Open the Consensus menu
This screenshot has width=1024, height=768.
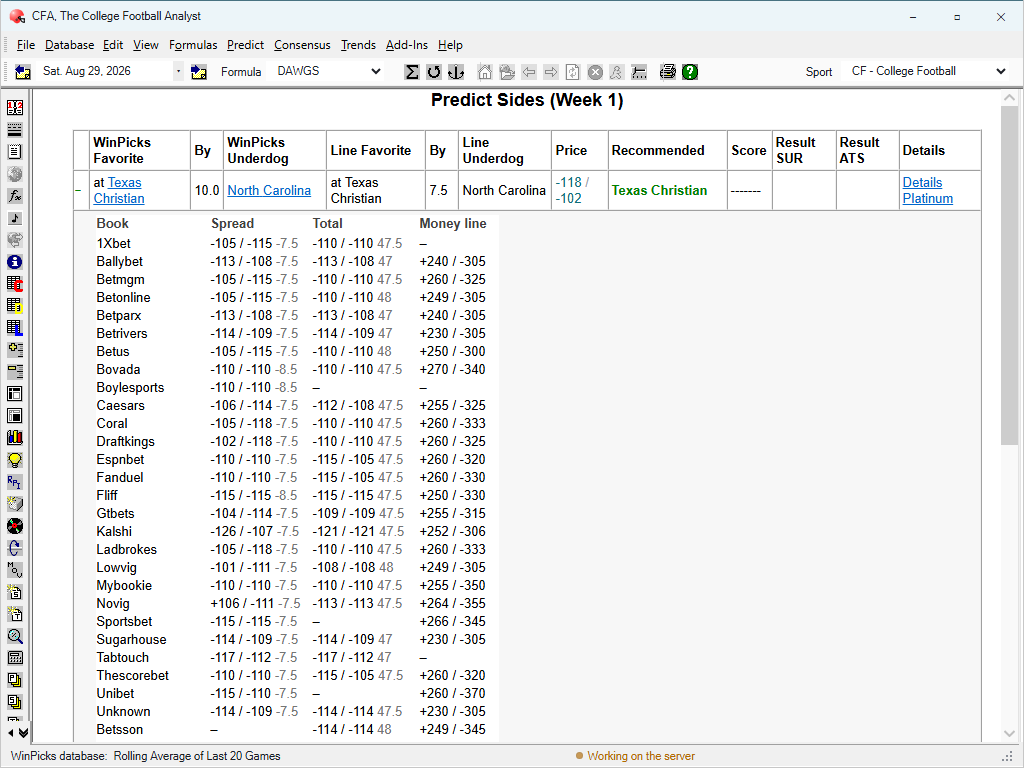[302, 45]
